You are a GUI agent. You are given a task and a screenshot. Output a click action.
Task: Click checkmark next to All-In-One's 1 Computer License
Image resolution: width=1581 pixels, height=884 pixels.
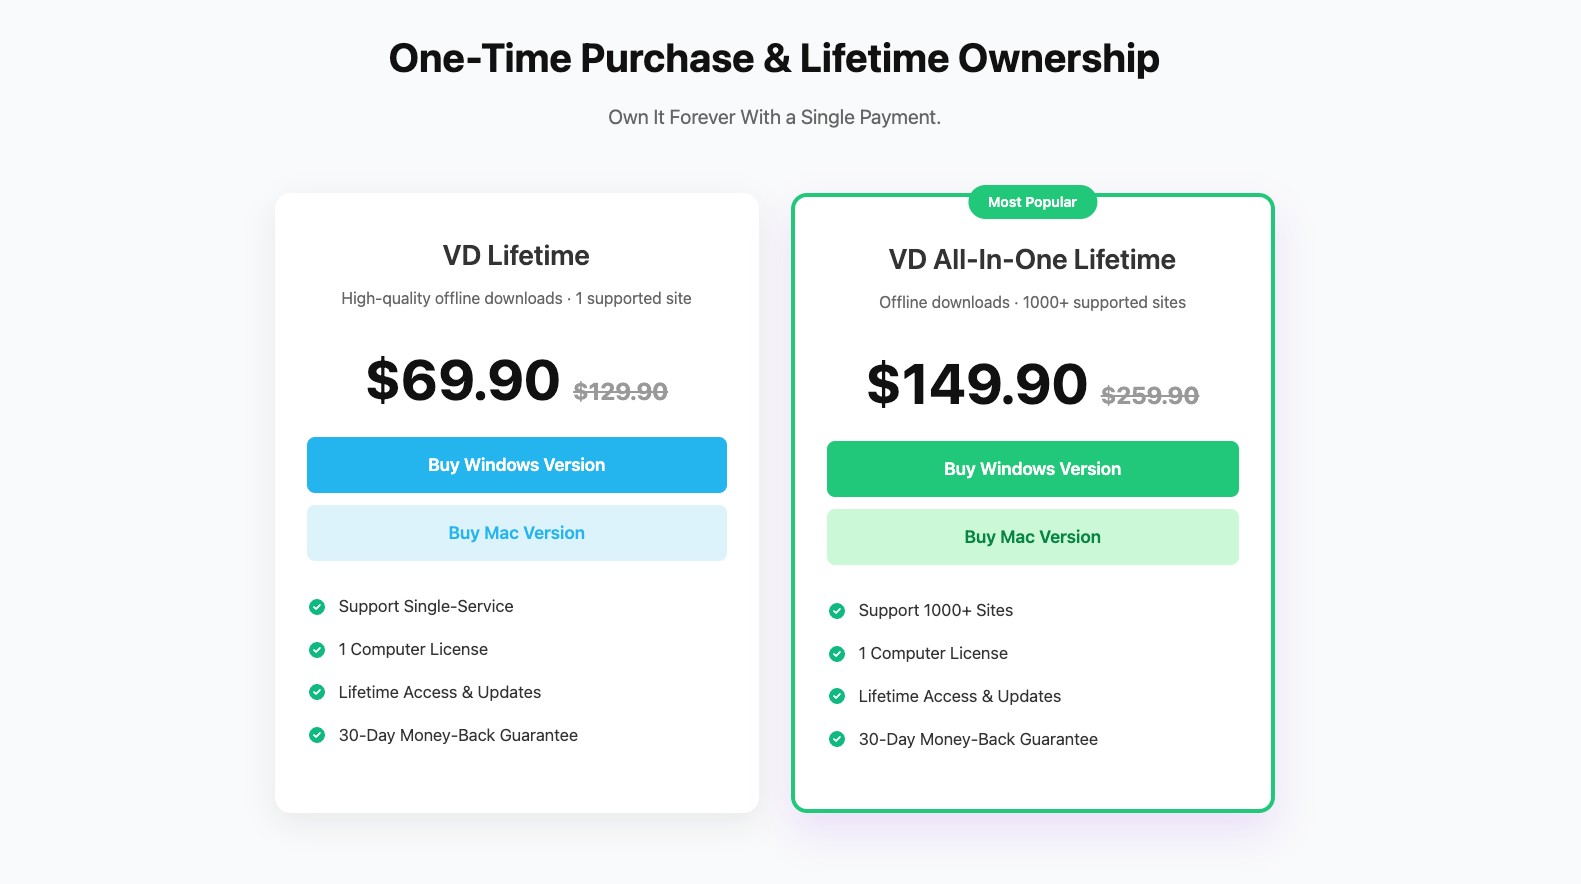(837, 654)
